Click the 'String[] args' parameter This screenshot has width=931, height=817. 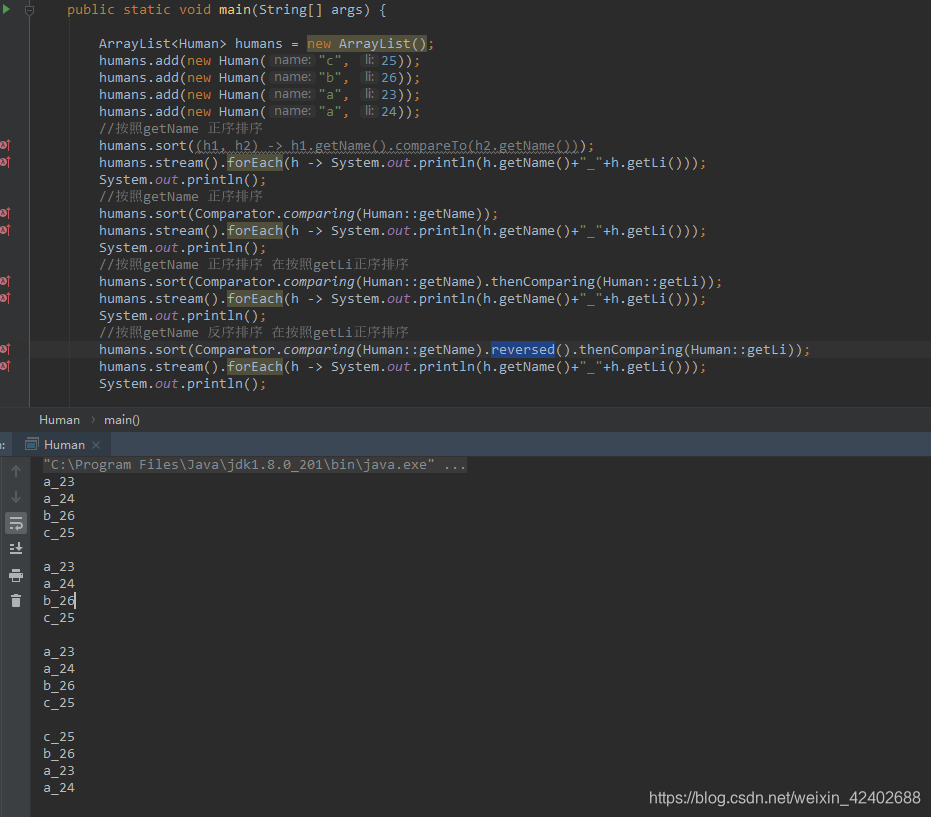point(310,10)
